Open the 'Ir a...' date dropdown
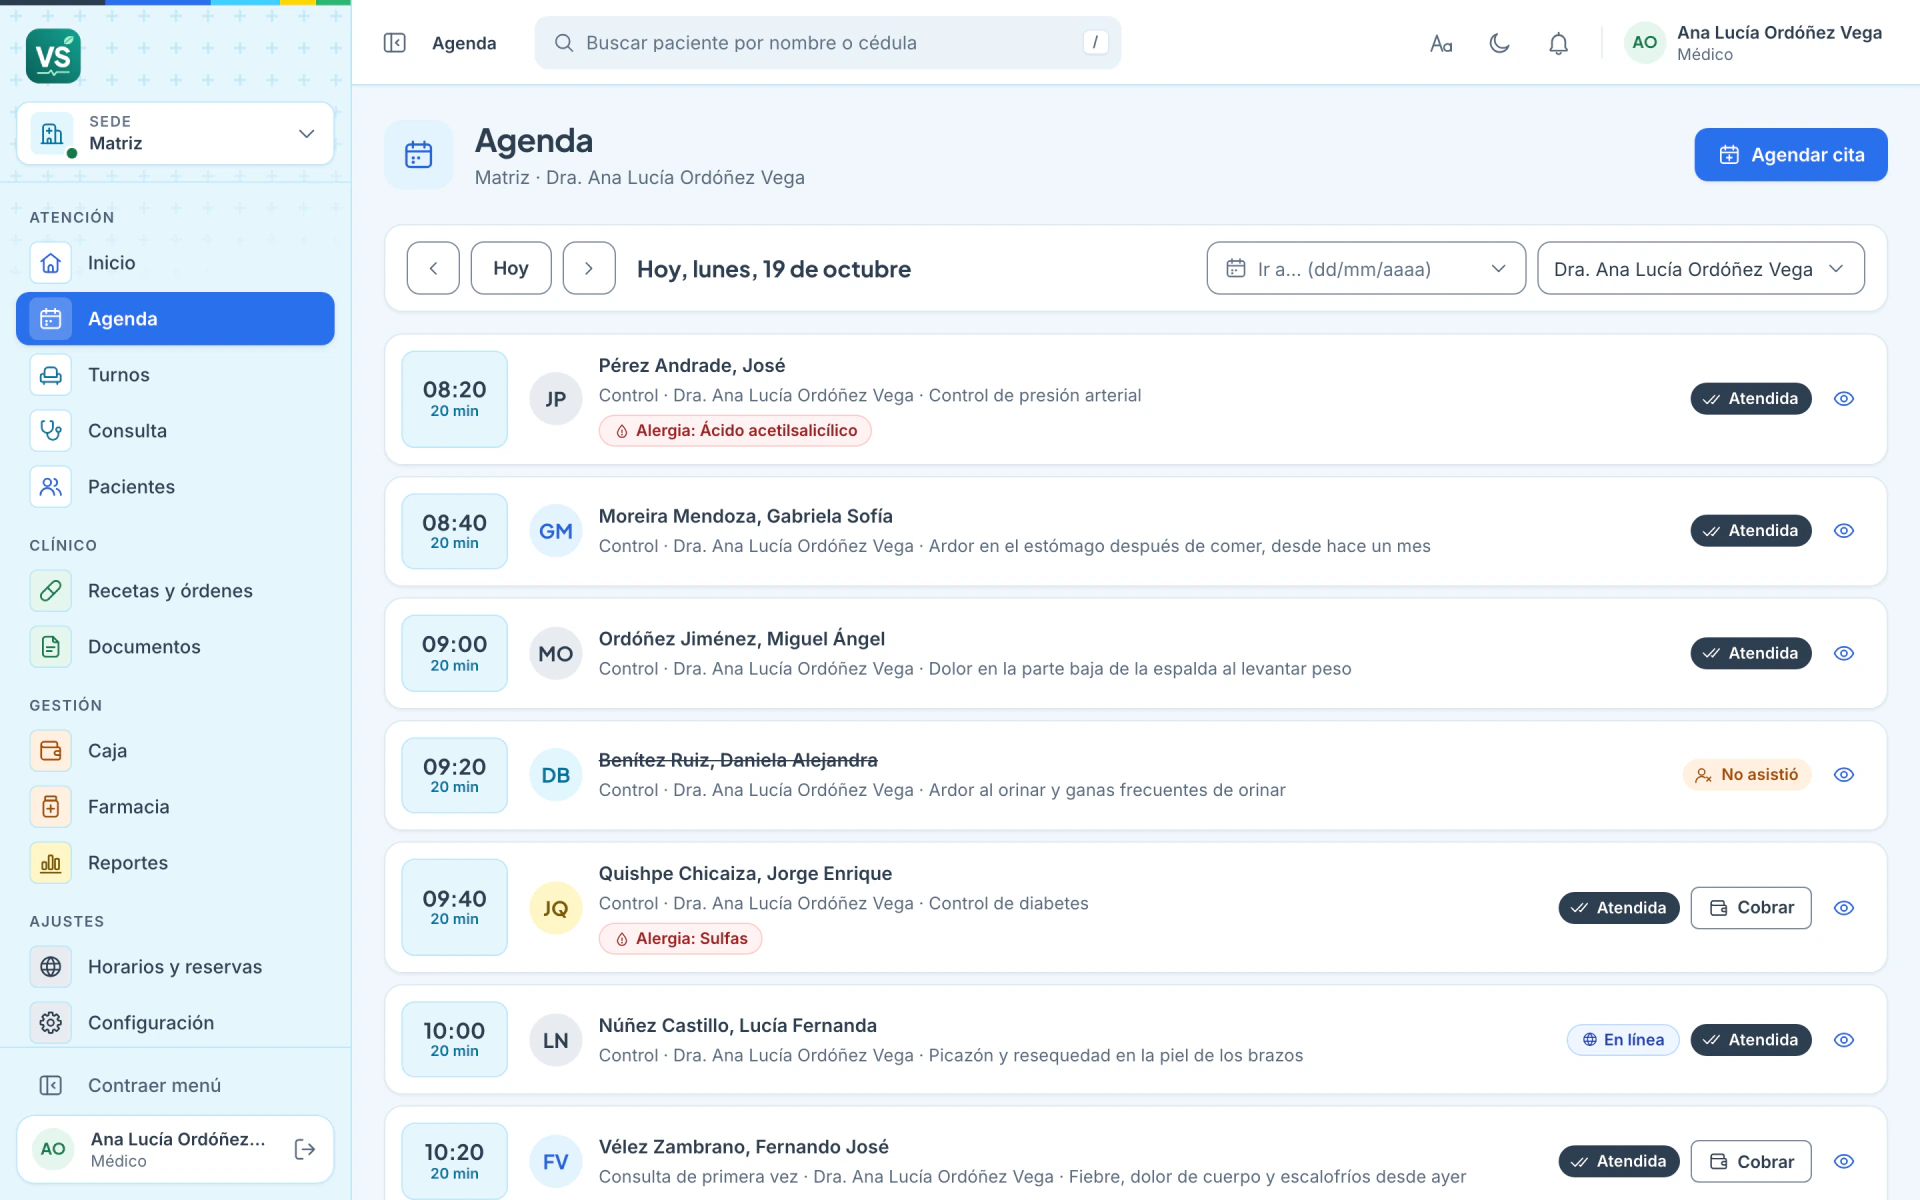The height and width of the screenshot is (1200, 1920). (1366, 268)
